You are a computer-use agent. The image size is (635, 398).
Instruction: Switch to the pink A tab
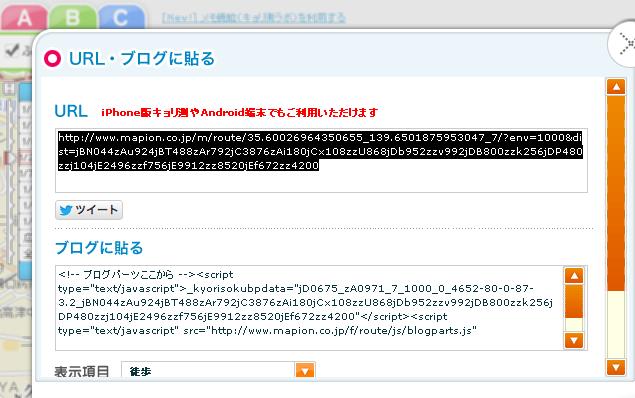(23, 17)
